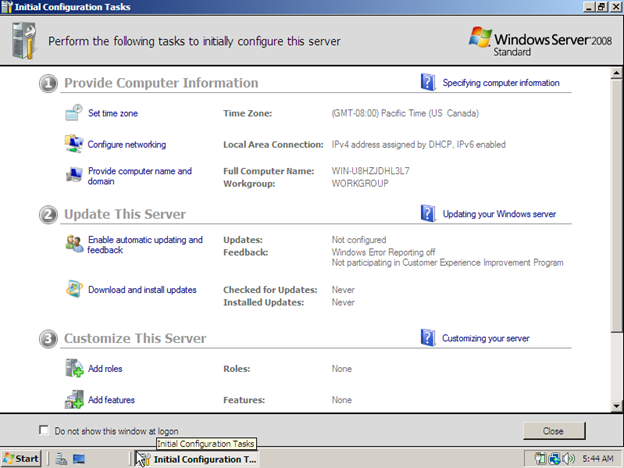Click the volume speaker tray icon

pos(568,459)
